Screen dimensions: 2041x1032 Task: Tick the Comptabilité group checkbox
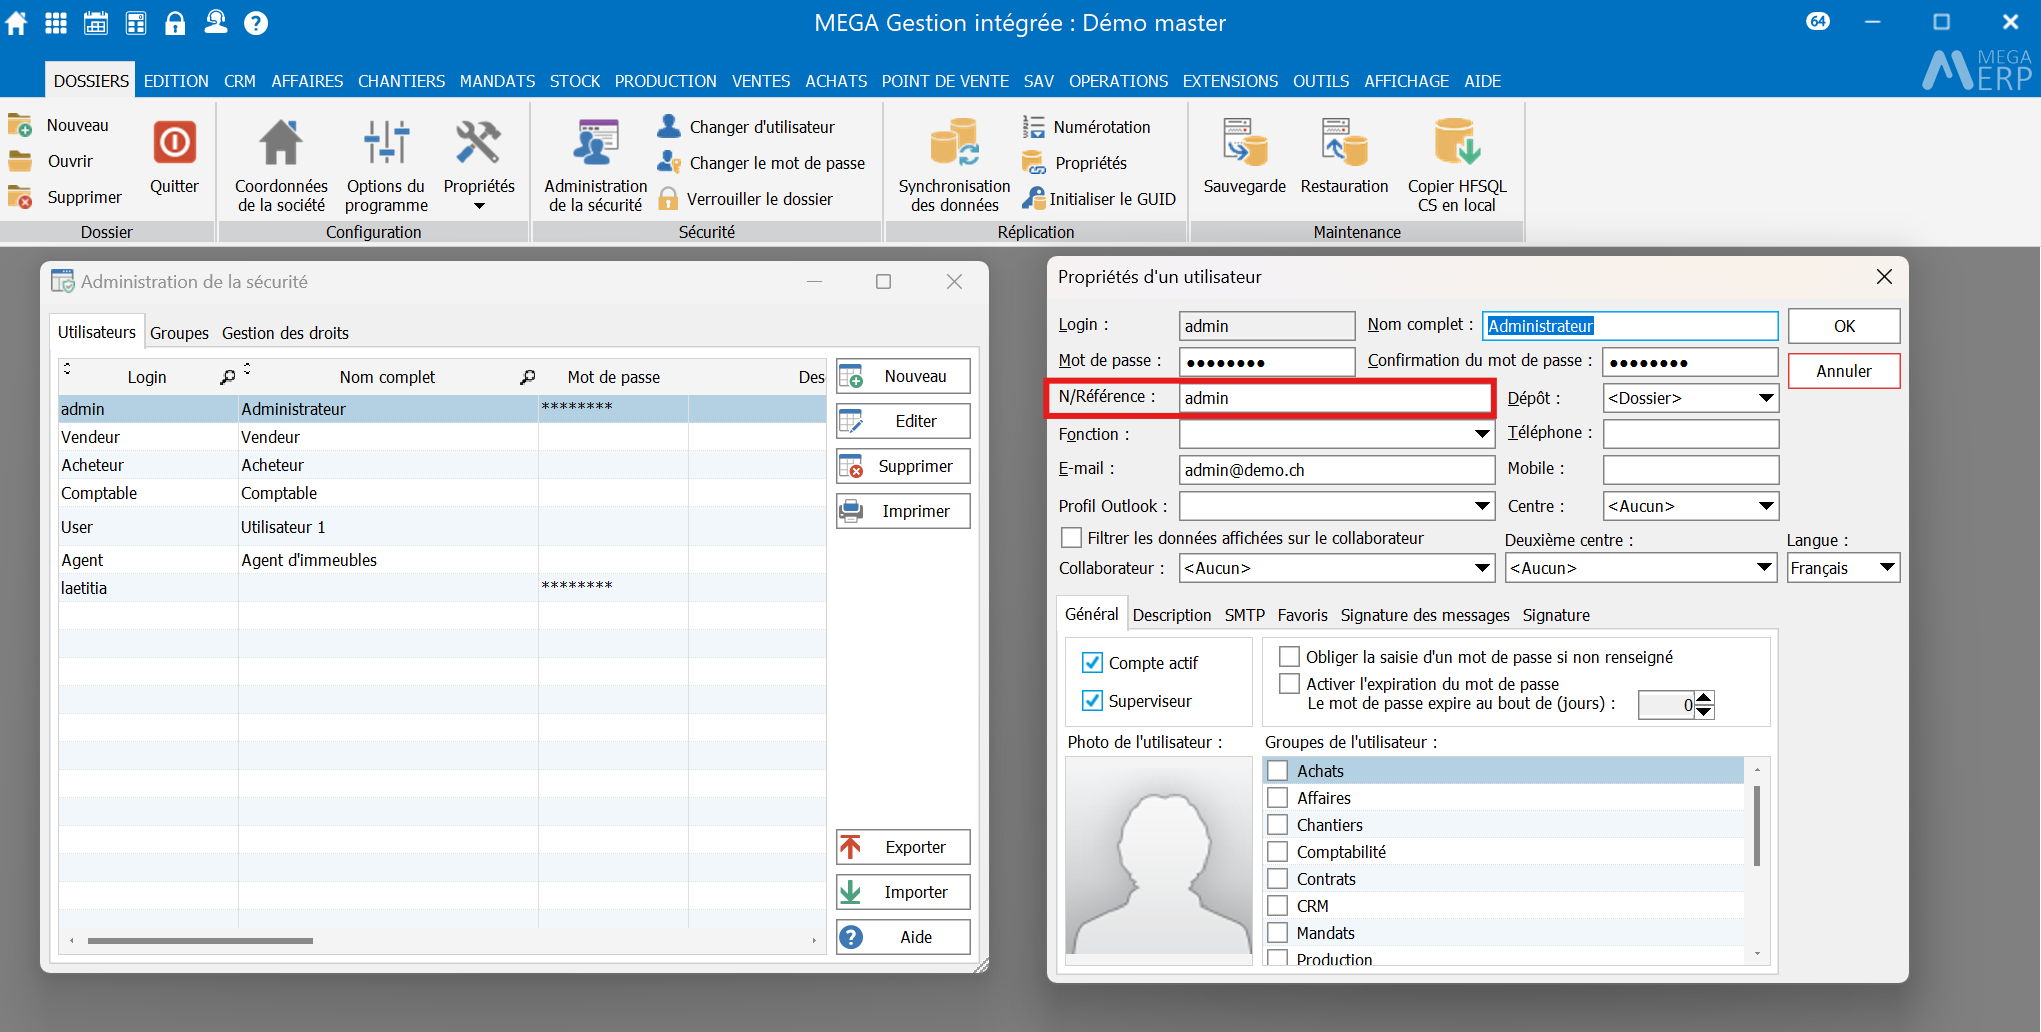tap(1278, 852)
